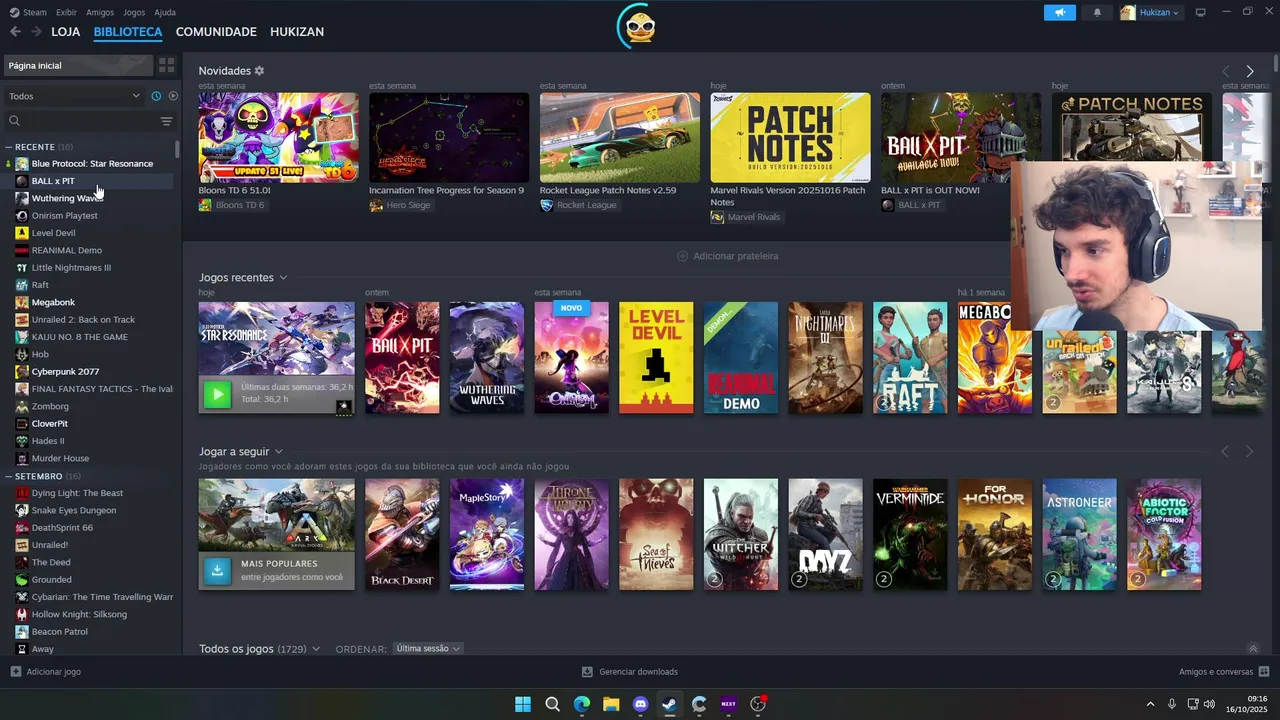Play Blue Protocol Star Resonance green button
Screen dimensions: 1280x720
coord(217,393)
